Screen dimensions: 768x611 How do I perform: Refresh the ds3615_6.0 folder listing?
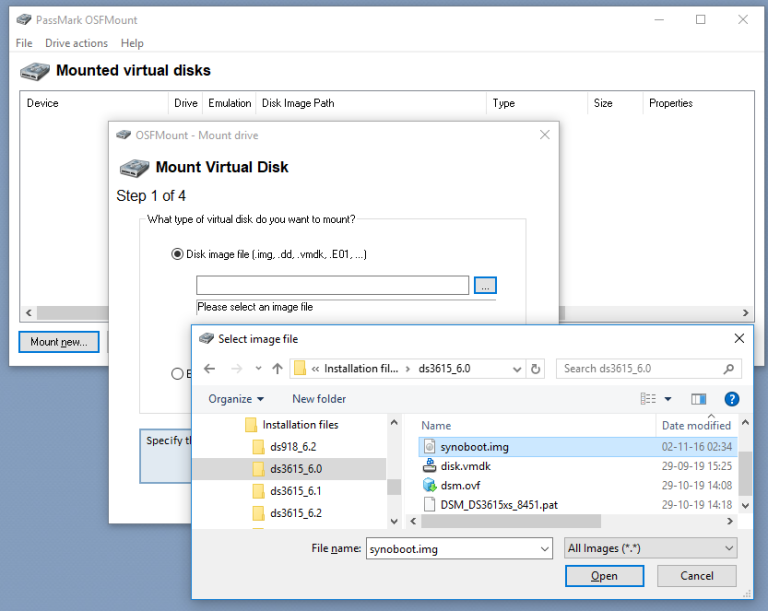pyautogui.click(x=535, y=368)
